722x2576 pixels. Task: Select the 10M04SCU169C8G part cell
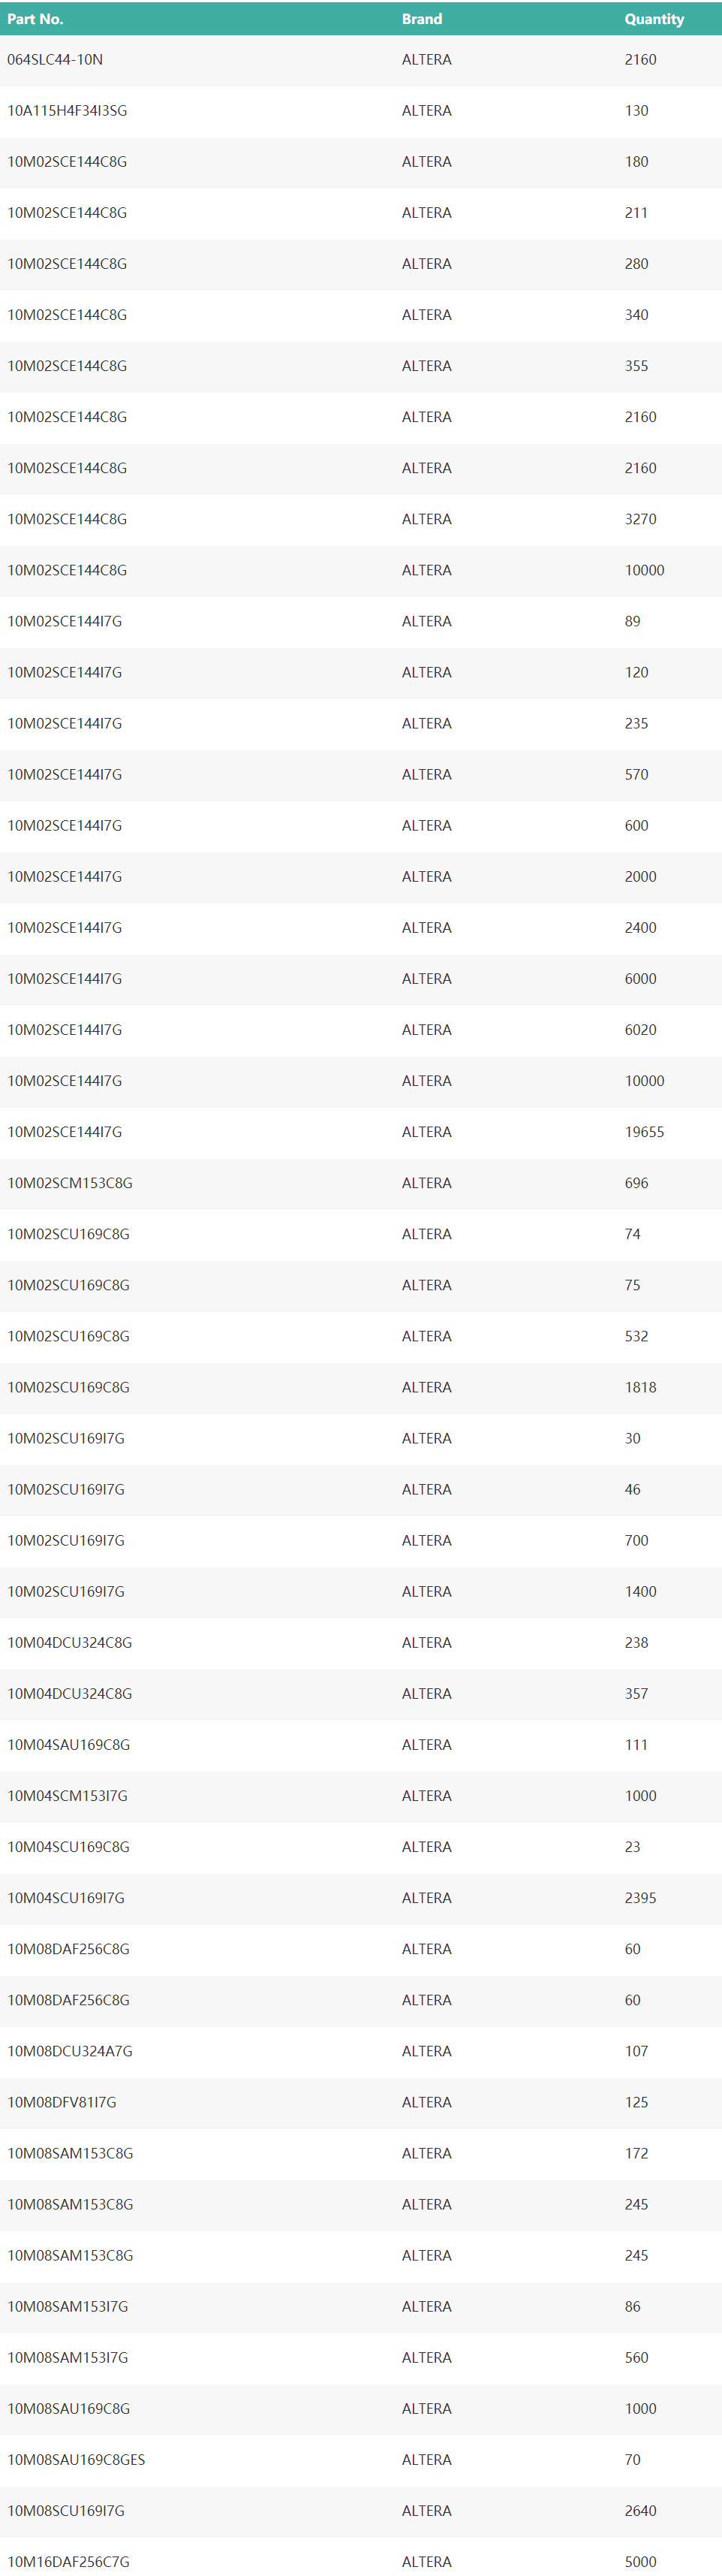pos(69,1847)
